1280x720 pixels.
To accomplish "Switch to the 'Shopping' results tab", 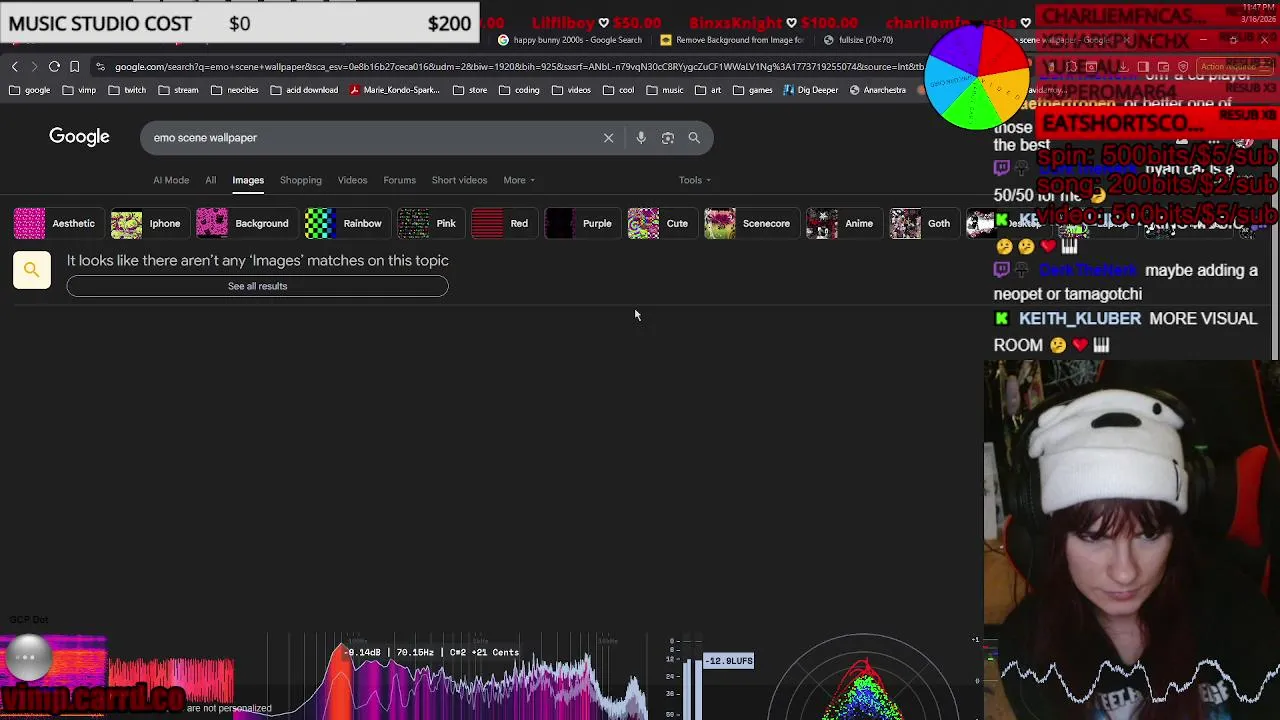I will 301,180.
